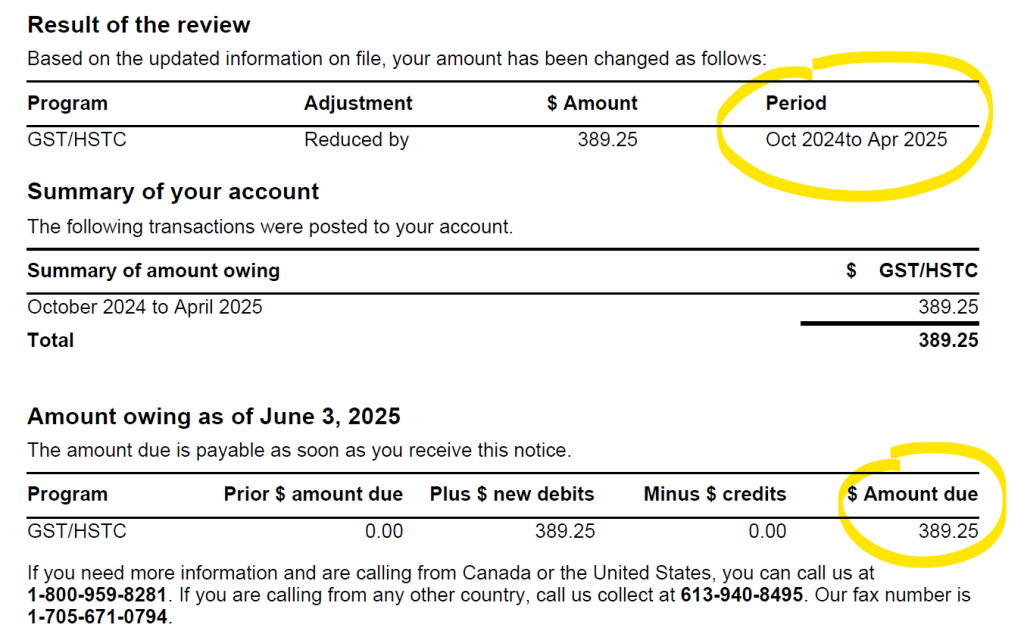
Task: Click the "Minus $ credits" column header
Action: pos(715,494)
